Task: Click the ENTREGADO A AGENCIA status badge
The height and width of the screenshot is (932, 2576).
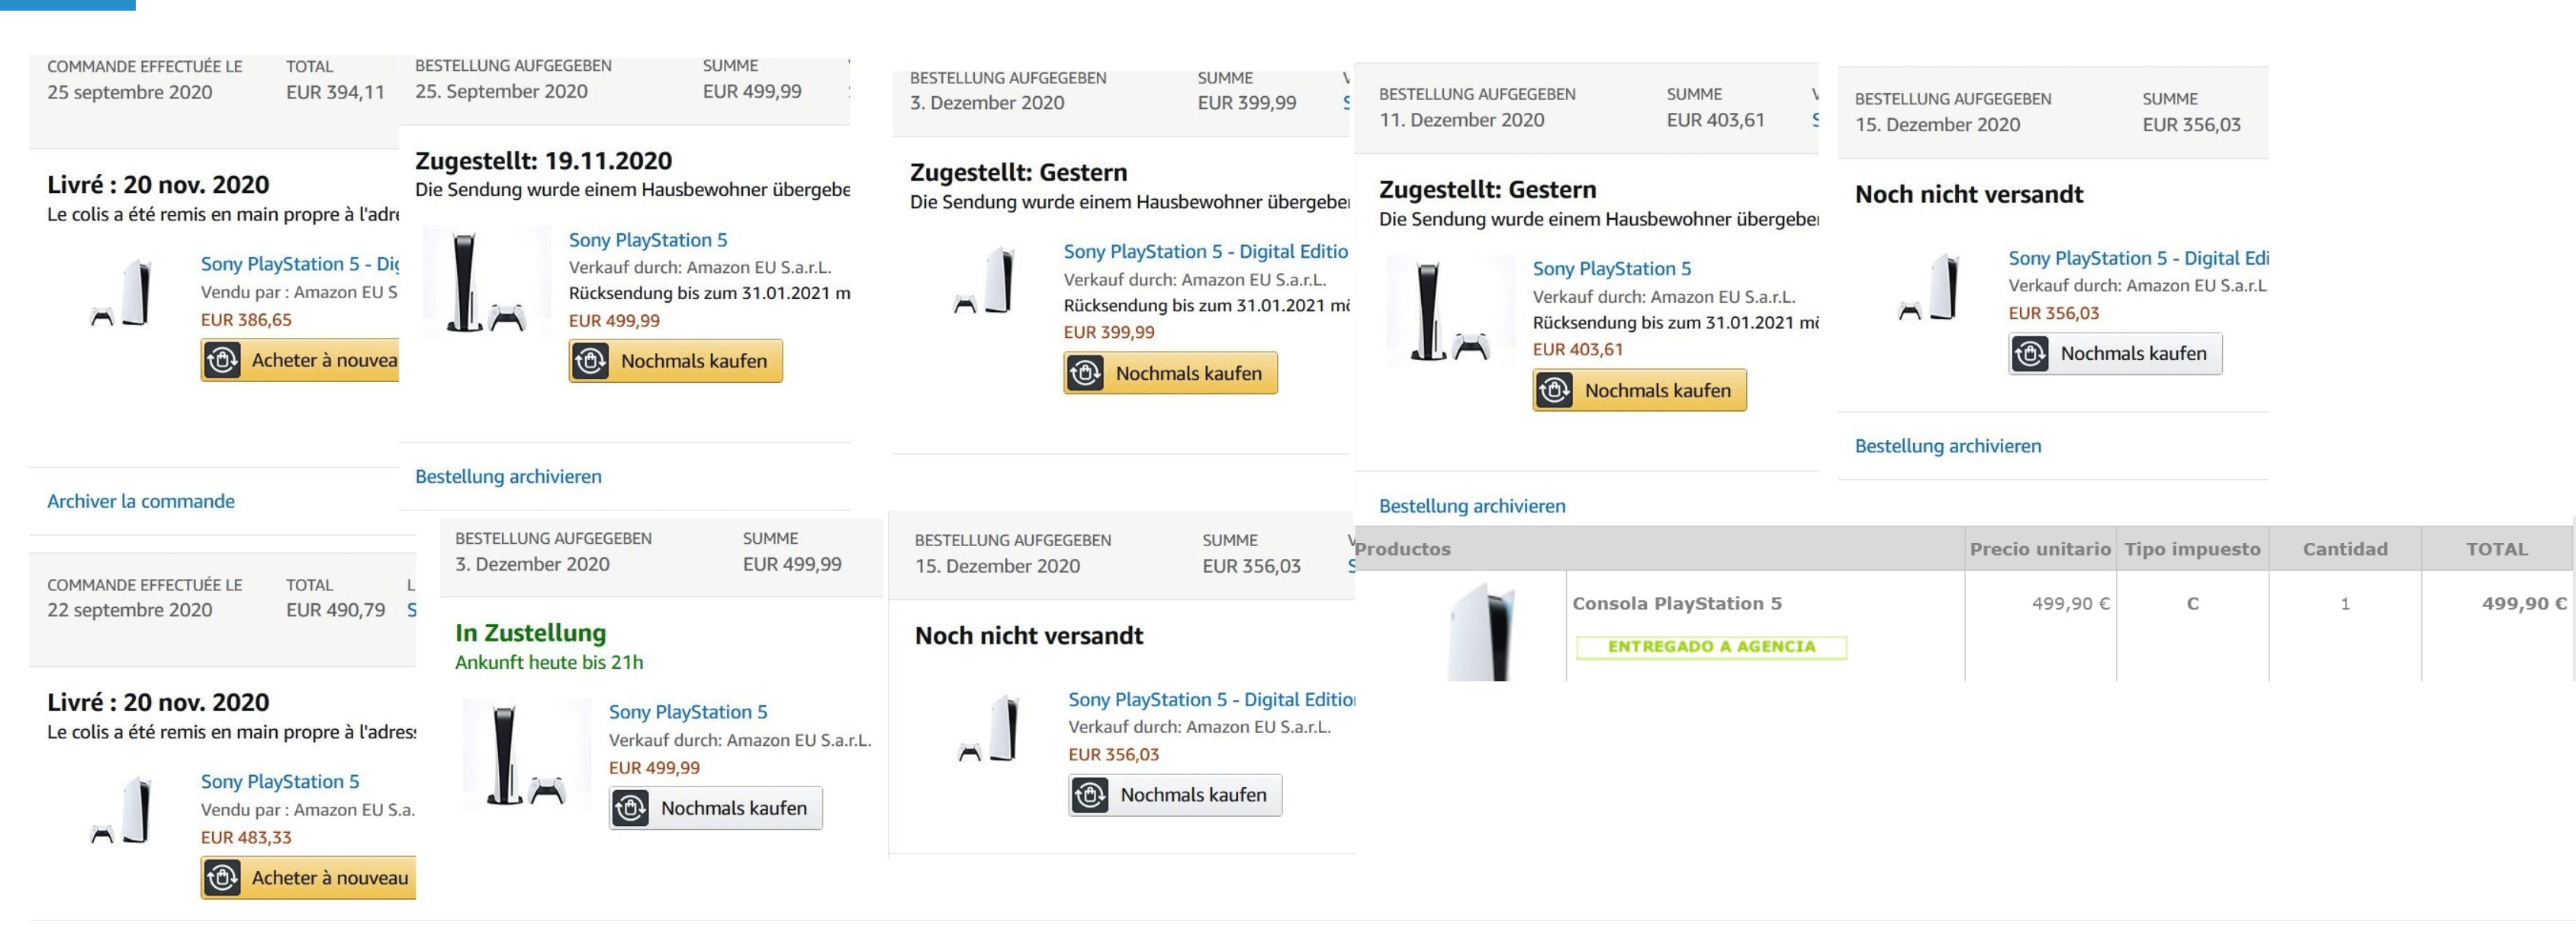Action: (1711, 647)
